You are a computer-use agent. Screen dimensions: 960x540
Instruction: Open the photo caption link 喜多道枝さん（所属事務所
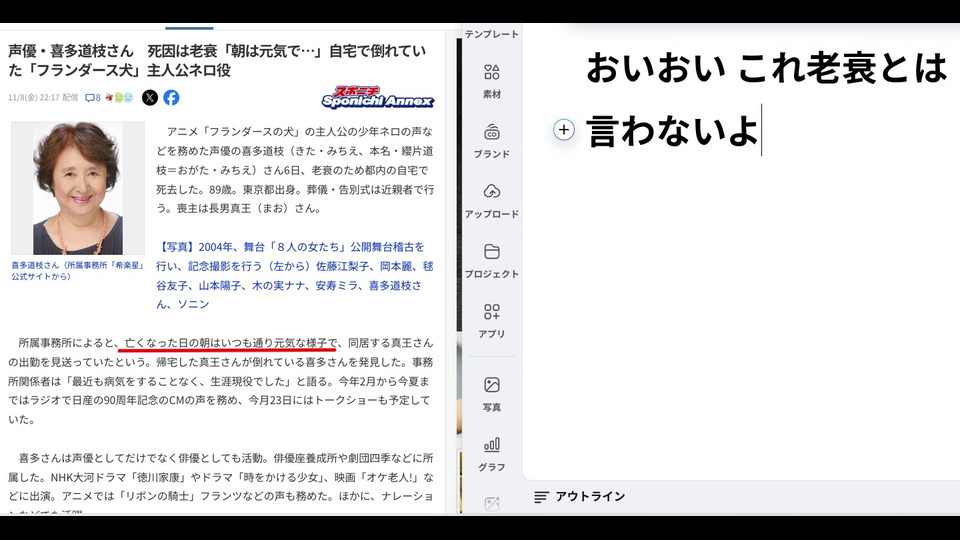(x=77, y=271)
